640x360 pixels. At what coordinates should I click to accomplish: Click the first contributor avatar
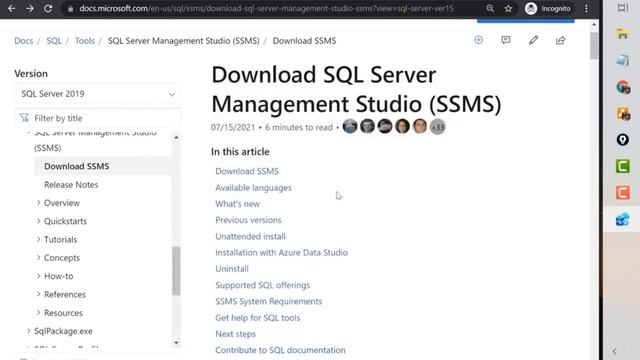pyautogui.click(x=350, y=127)
